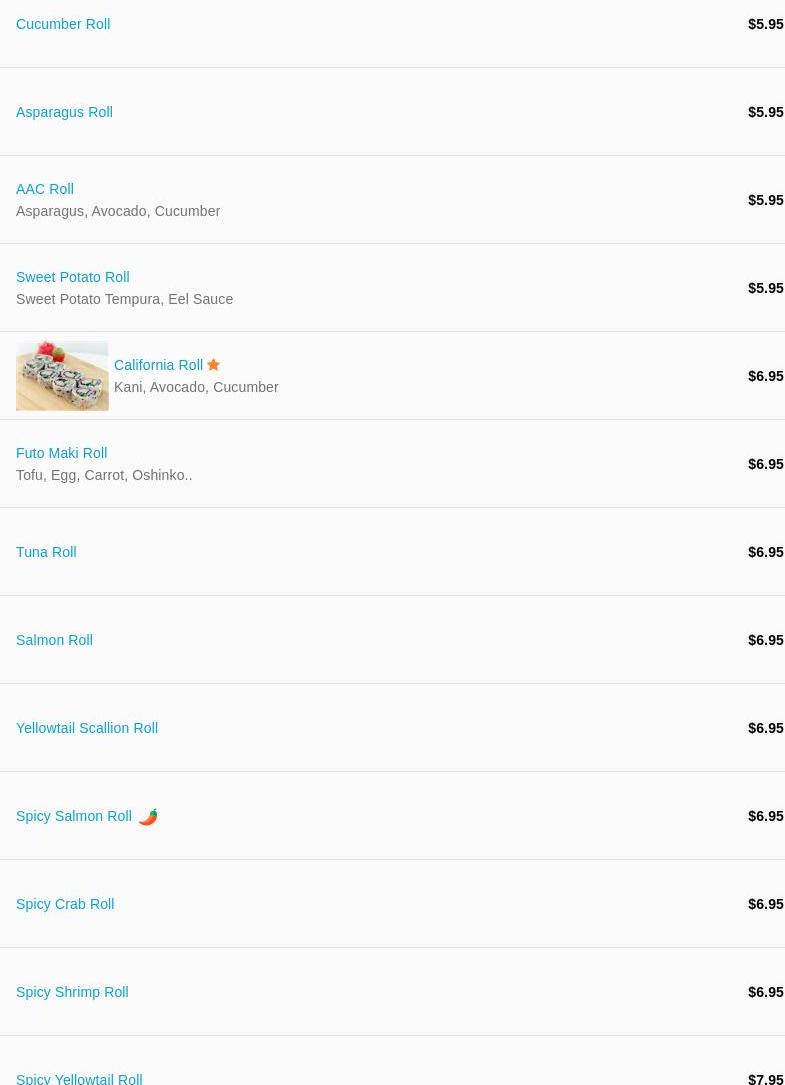Click the AAC Roll description text
Screen dimensions: 785x1085
click(118, 211)
